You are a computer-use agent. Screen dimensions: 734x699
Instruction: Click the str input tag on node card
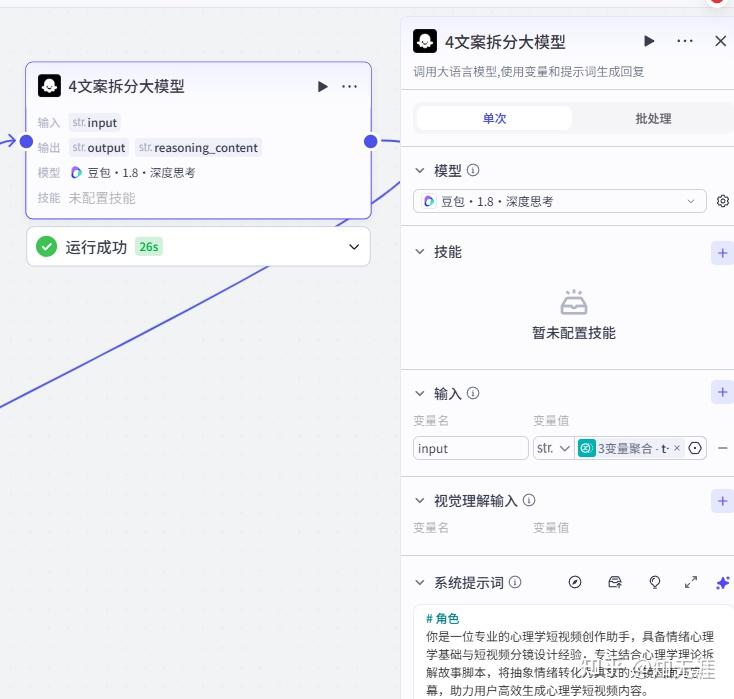(95, 123)
